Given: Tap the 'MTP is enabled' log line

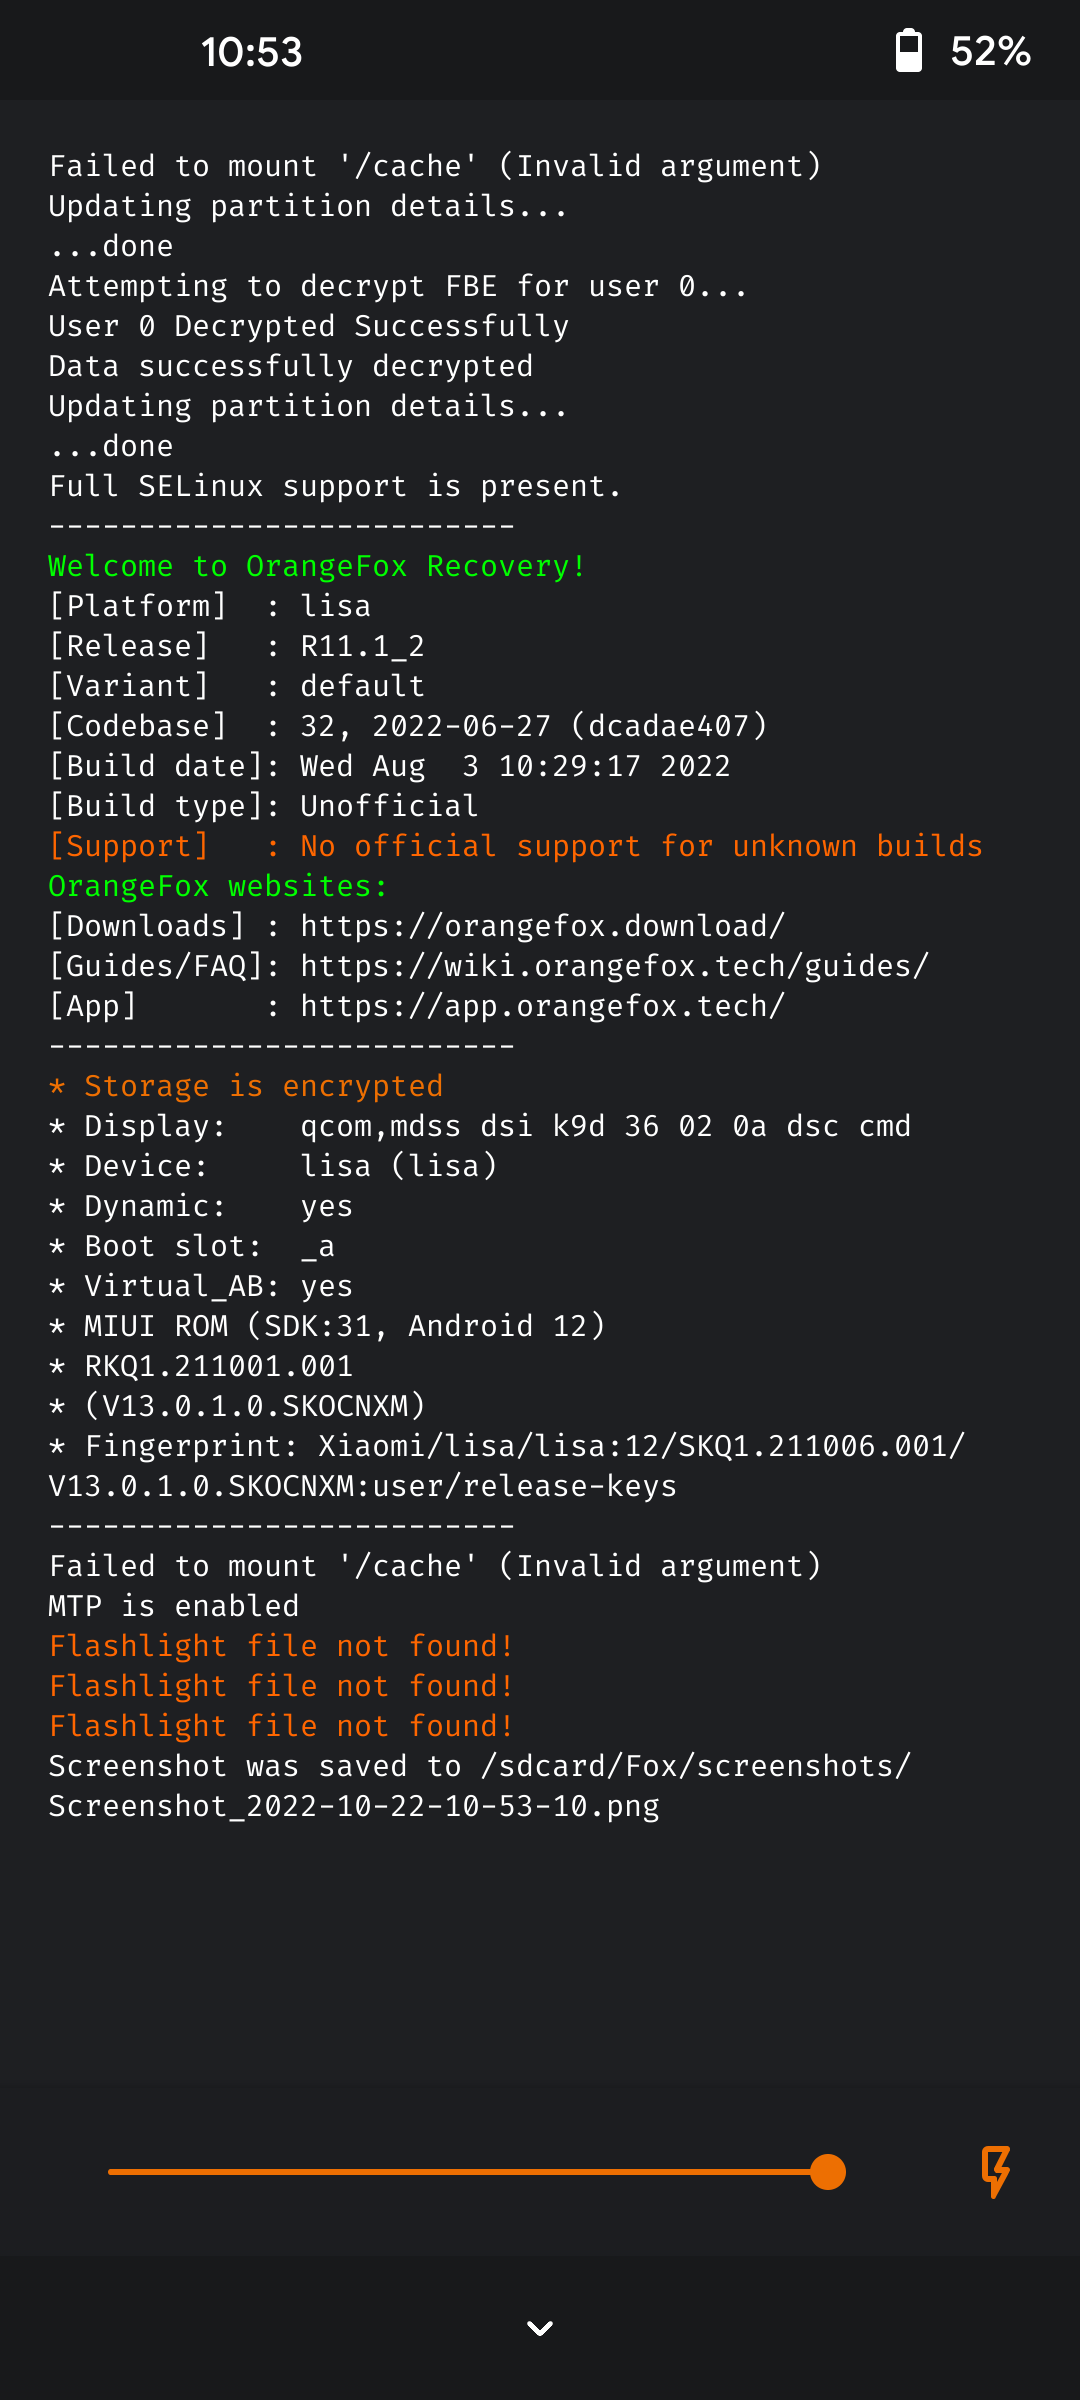Looking at the screenshot, I should pos(174,1606).
